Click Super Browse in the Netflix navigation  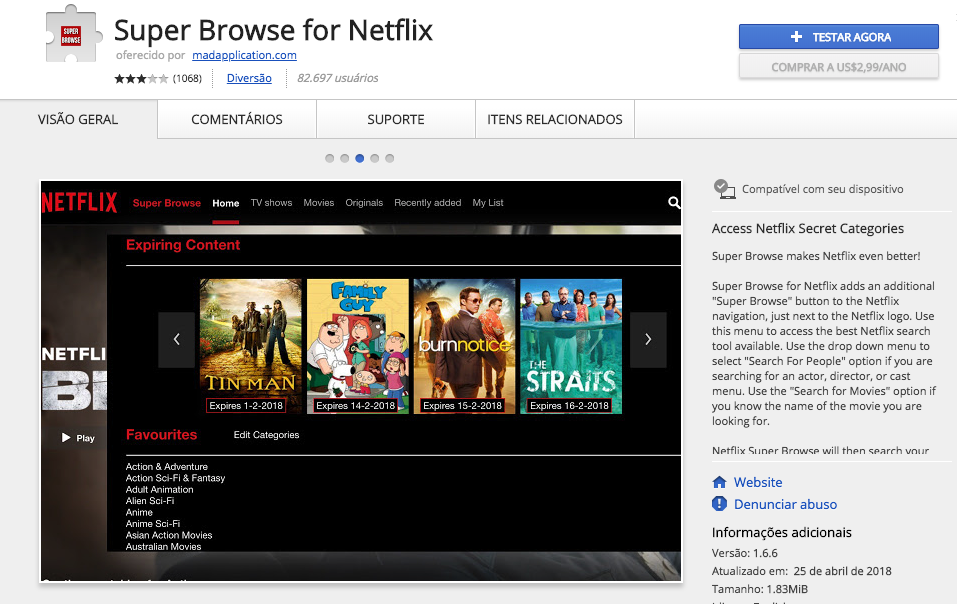coord(167,203)
